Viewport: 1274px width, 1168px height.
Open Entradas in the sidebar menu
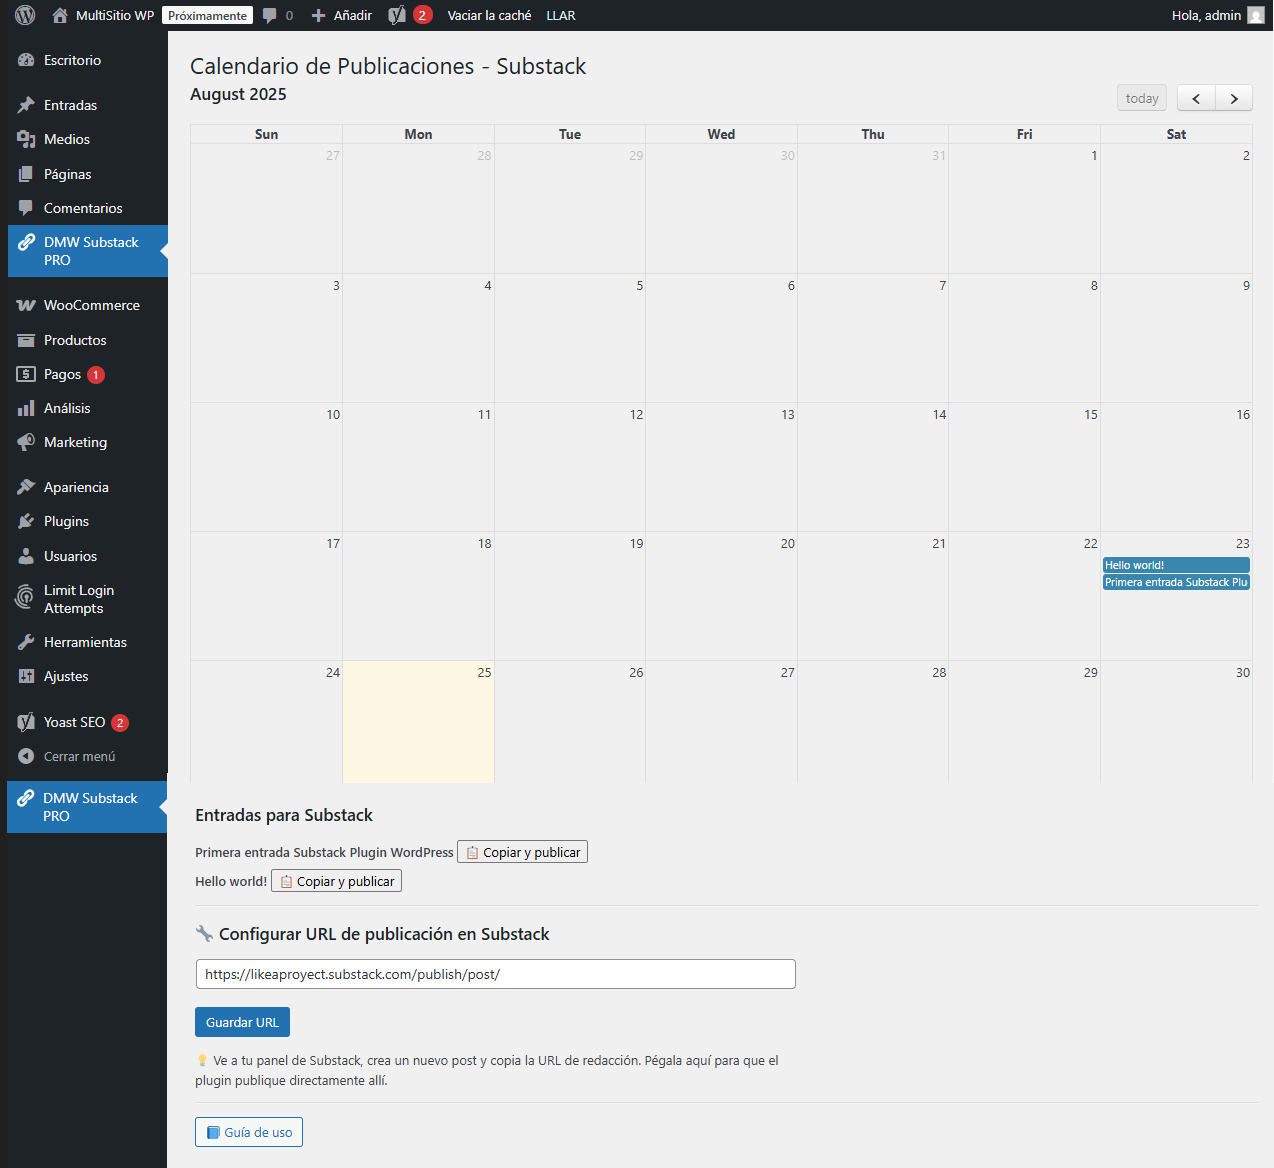click(70, 105)
